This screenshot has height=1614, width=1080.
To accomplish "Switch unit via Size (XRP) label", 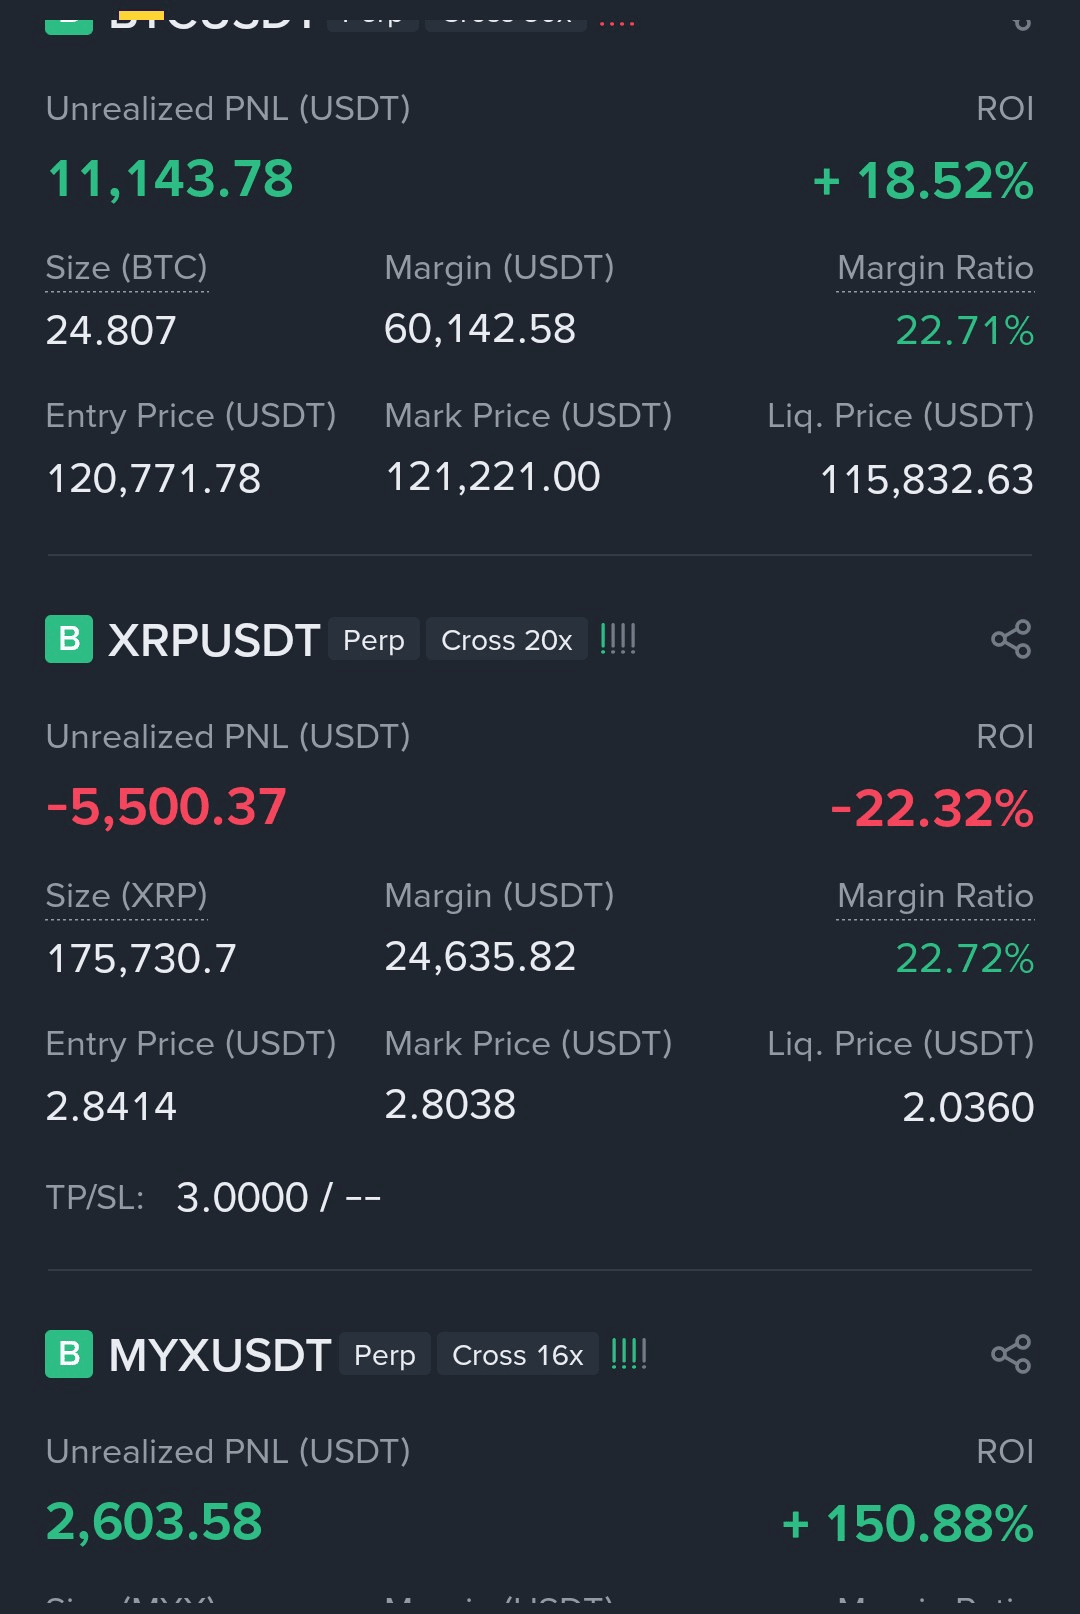I will pos(127,896).
